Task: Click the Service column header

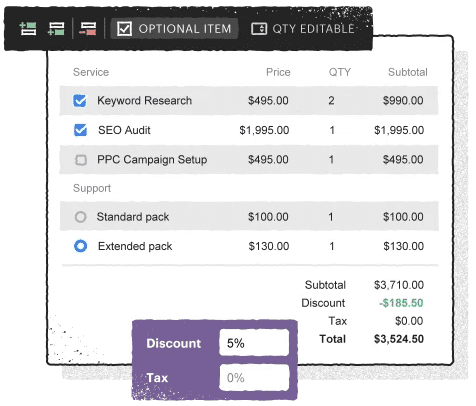Action: (91, 72)
